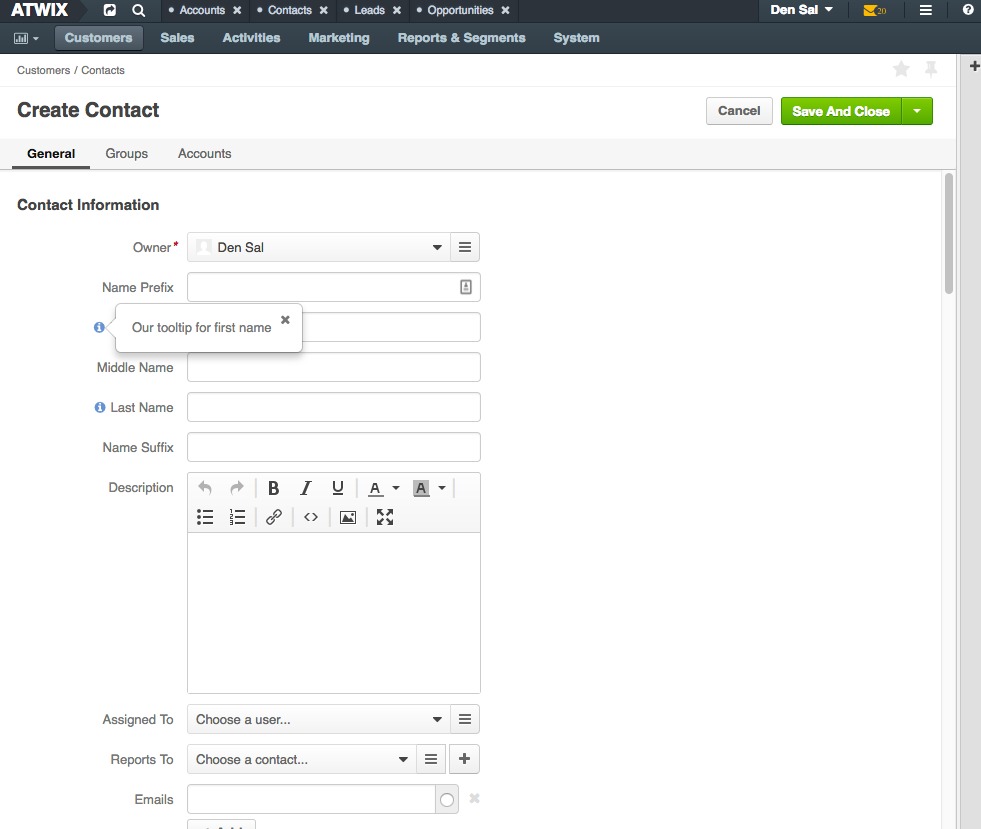
Task: Open the dashboard chart icon menu
Action: 26,38
